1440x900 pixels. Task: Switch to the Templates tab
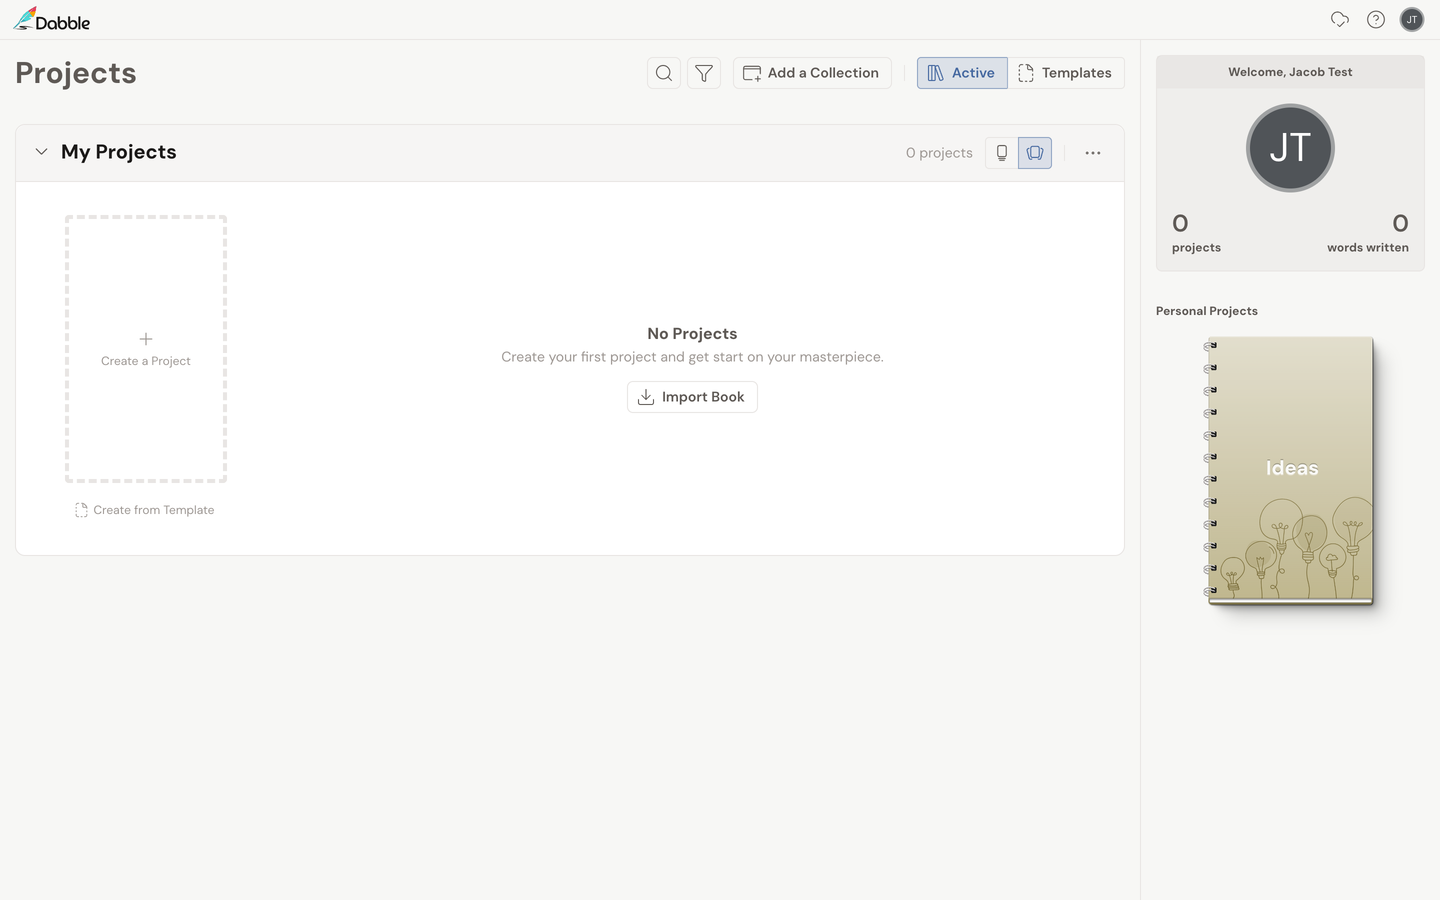click(1066, 73)
